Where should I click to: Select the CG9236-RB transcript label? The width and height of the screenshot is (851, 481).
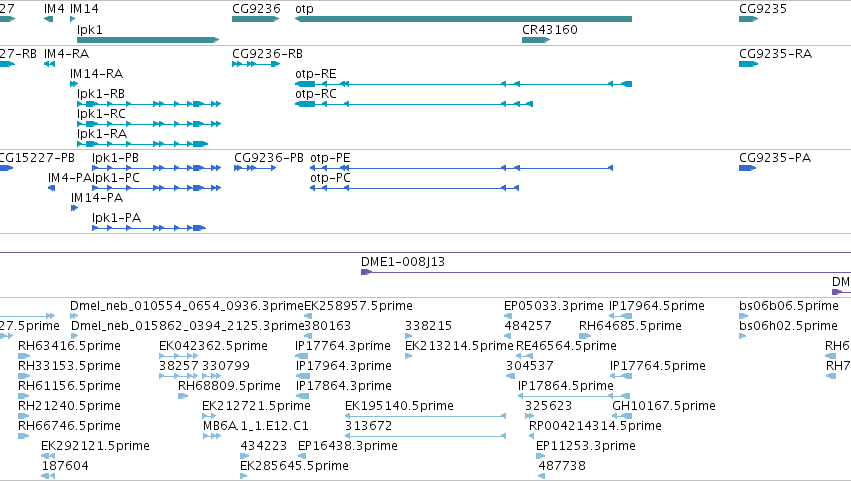(268, 54)
